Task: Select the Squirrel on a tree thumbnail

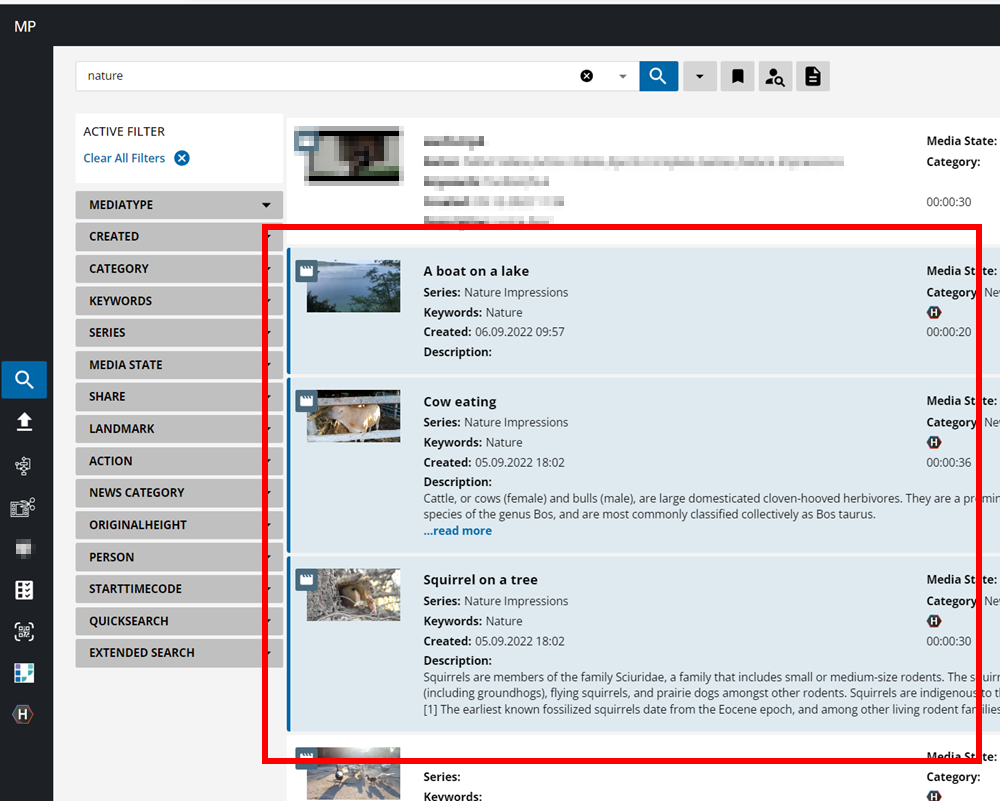Action: pyautogui.click(x=353, y=595)
